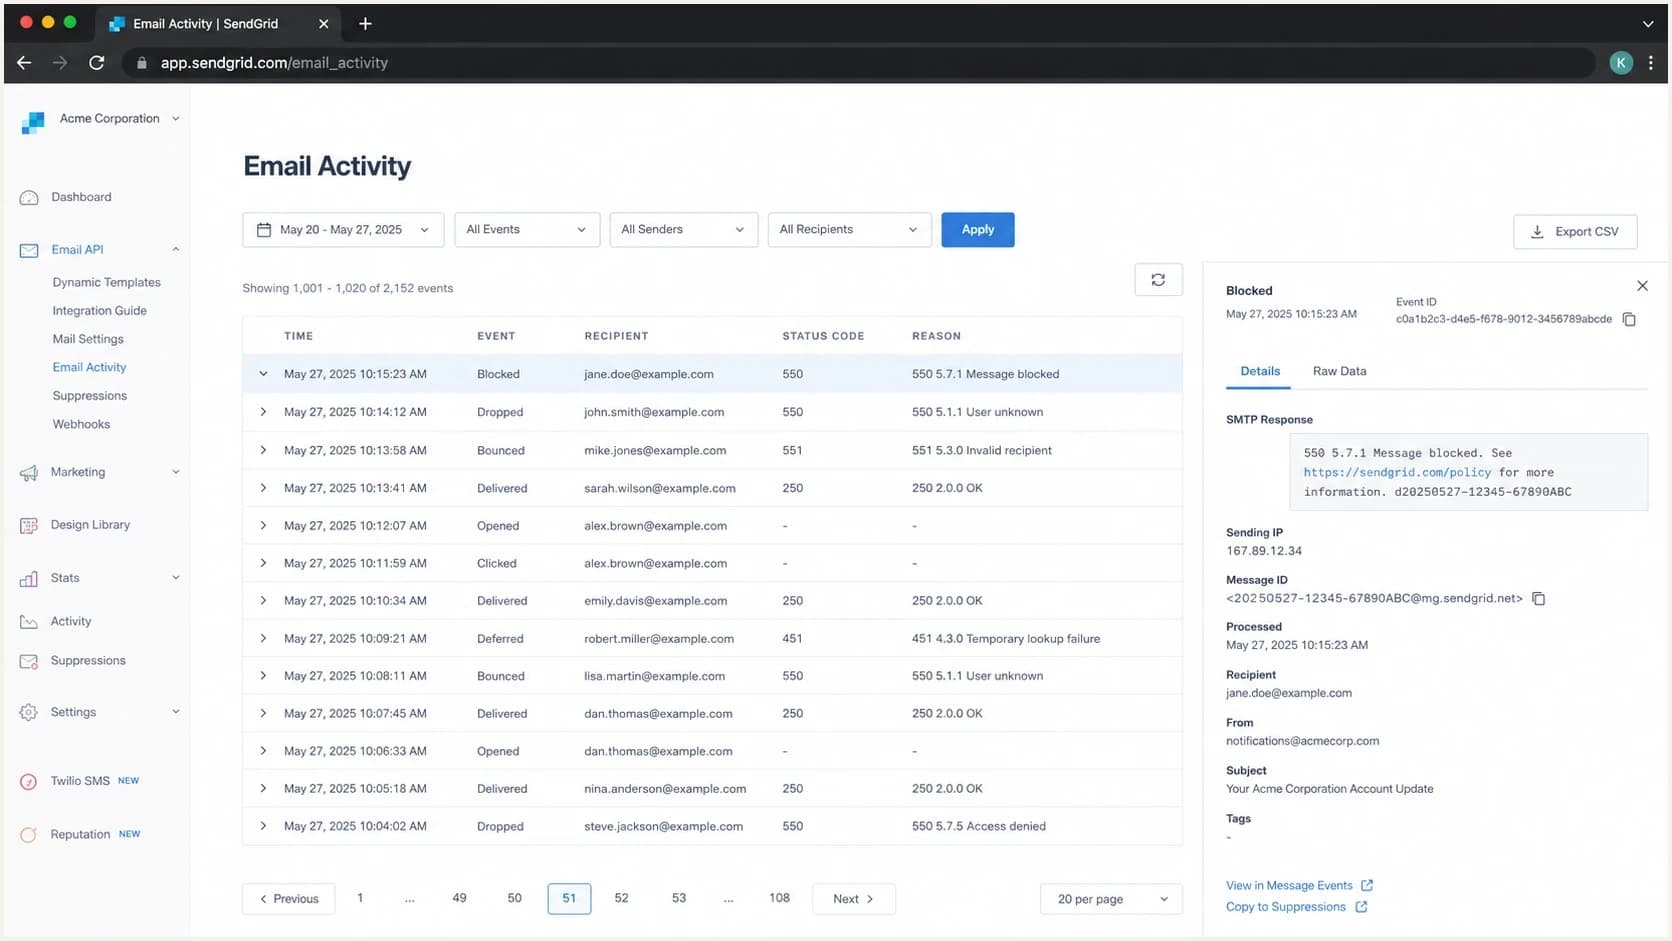Close the Email Activity browser tab
The width and height of the screenshot is (1672, 941).
tap(323, 24)
